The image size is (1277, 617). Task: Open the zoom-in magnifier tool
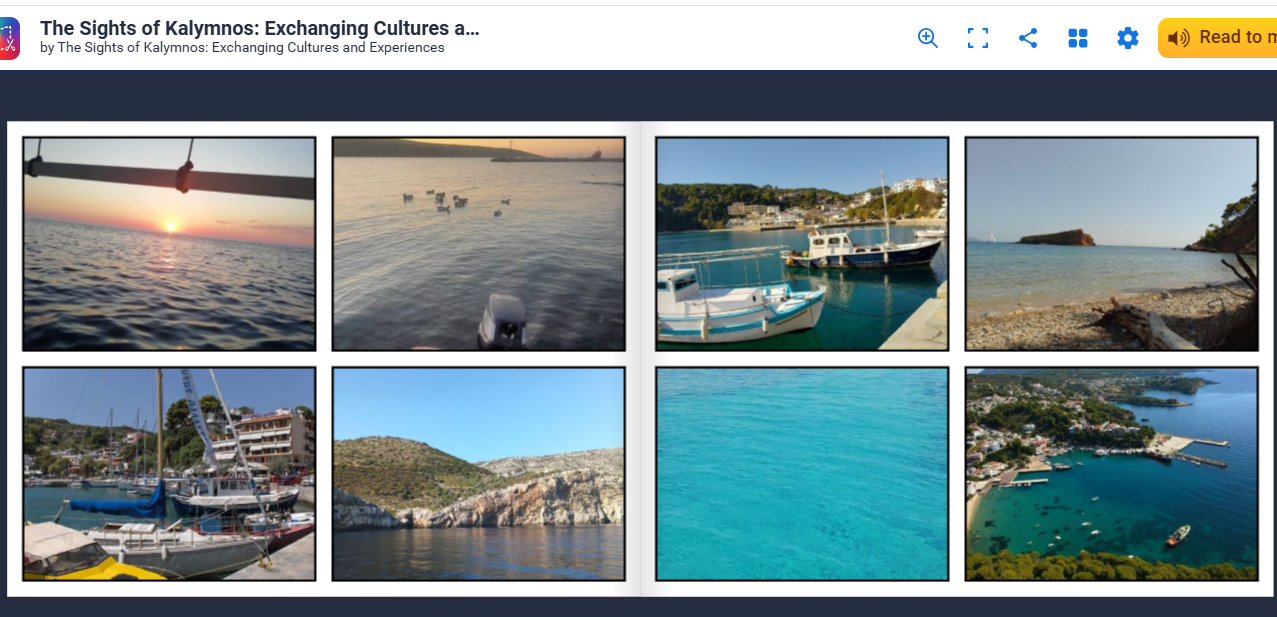928,38
